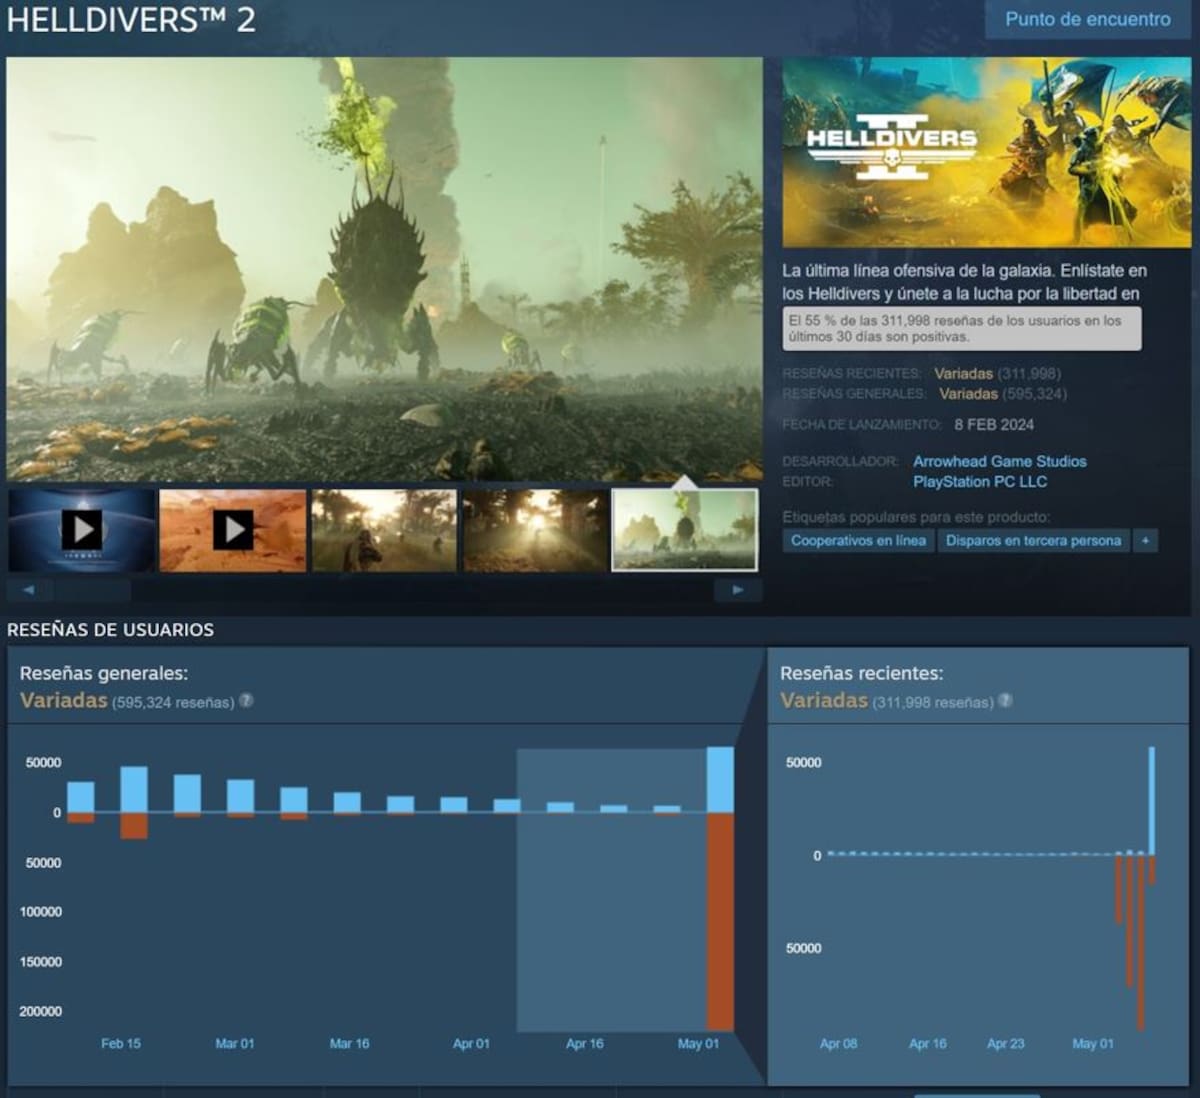Click the RESEÑAS DE USUARIOS heading

(110, 630)
